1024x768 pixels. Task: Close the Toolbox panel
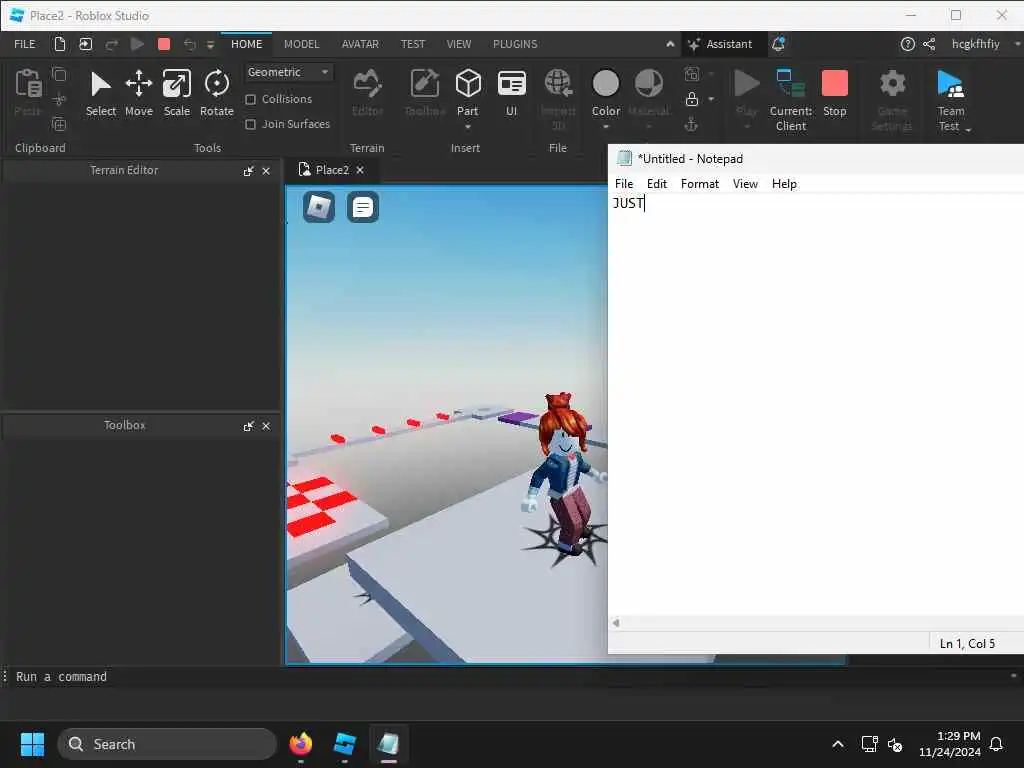coord(266,426)
